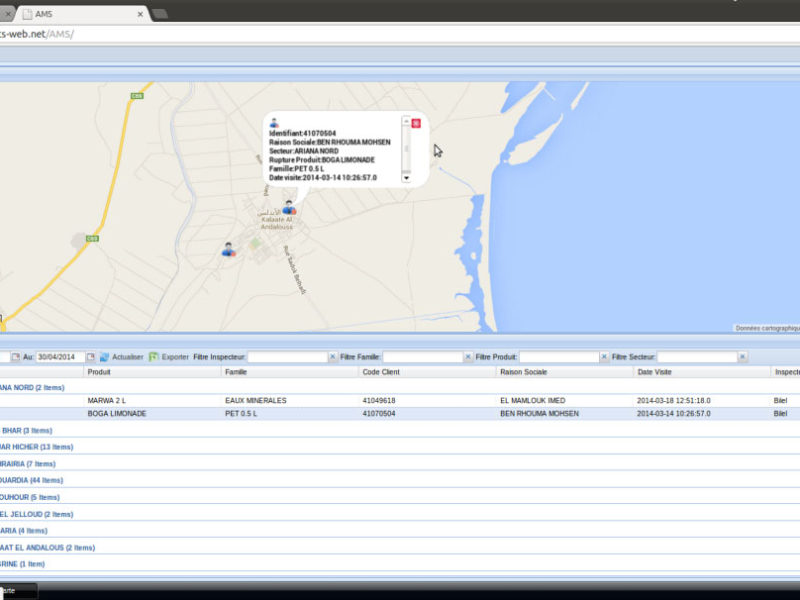This screenshot has width=800, height=600.
Task: Click the inspector marker southwest of Kalaate Al Andalouss
Action: coord(228,249)
